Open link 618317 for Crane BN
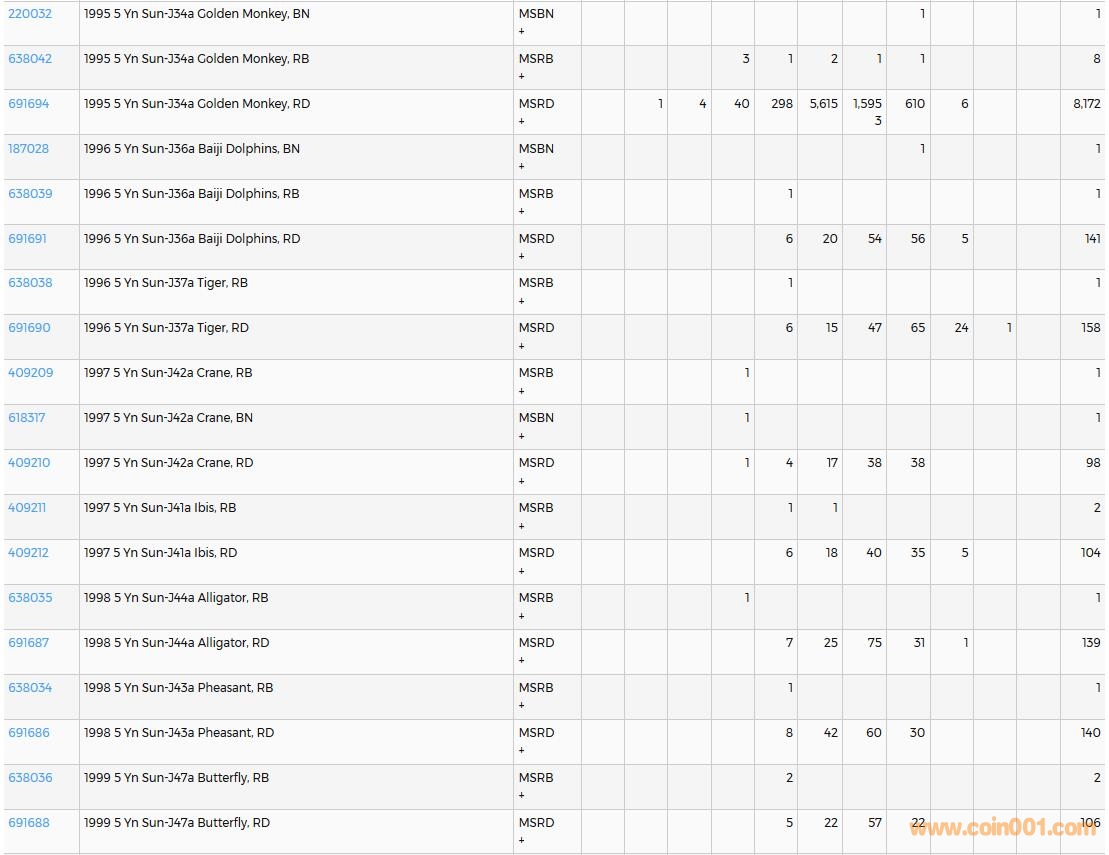The height and width of the screenshot is (855, 1109). click(x=27, y=418)
